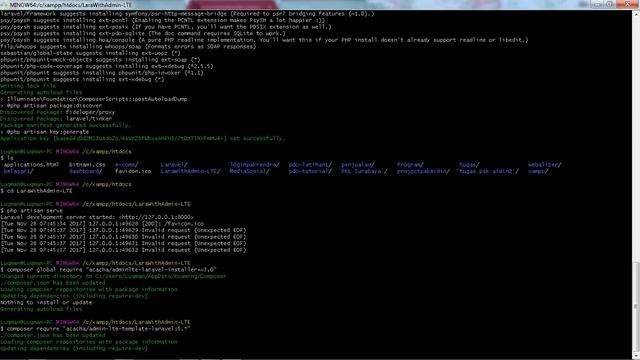Click 'PKL Surabaya'/ directory in ls listing
The width and height of the screenshot is (640, 360).
364,171
